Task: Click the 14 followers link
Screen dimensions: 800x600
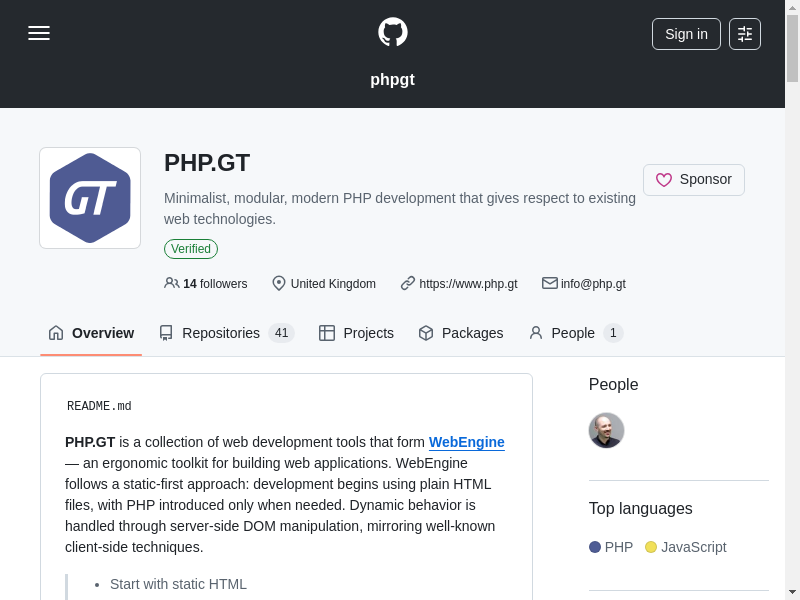Action: point(214,284)
